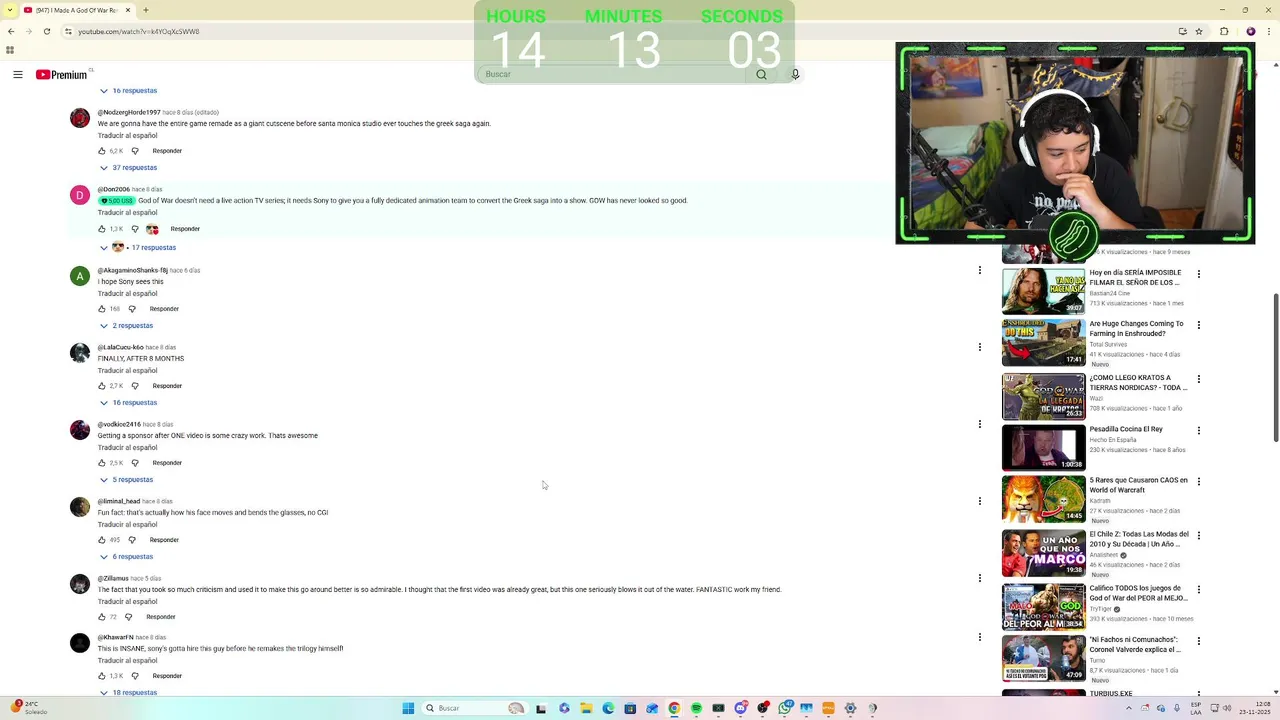1280x720 pixels.
Task: Expand 6 respuestas under 'Fun fact' comment
Action: click(126, 557)
